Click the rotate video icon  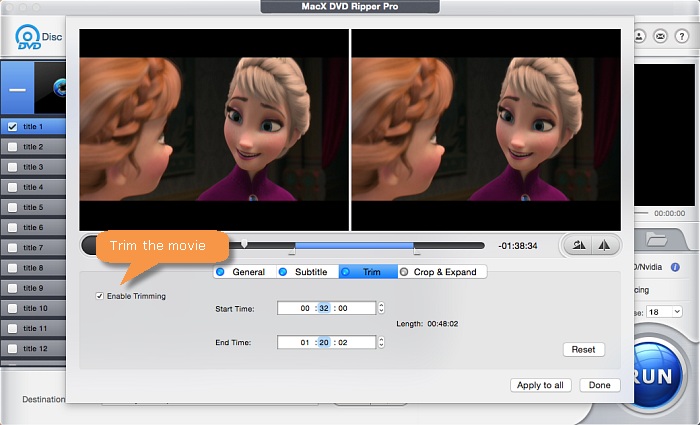(x=579, y=245)
